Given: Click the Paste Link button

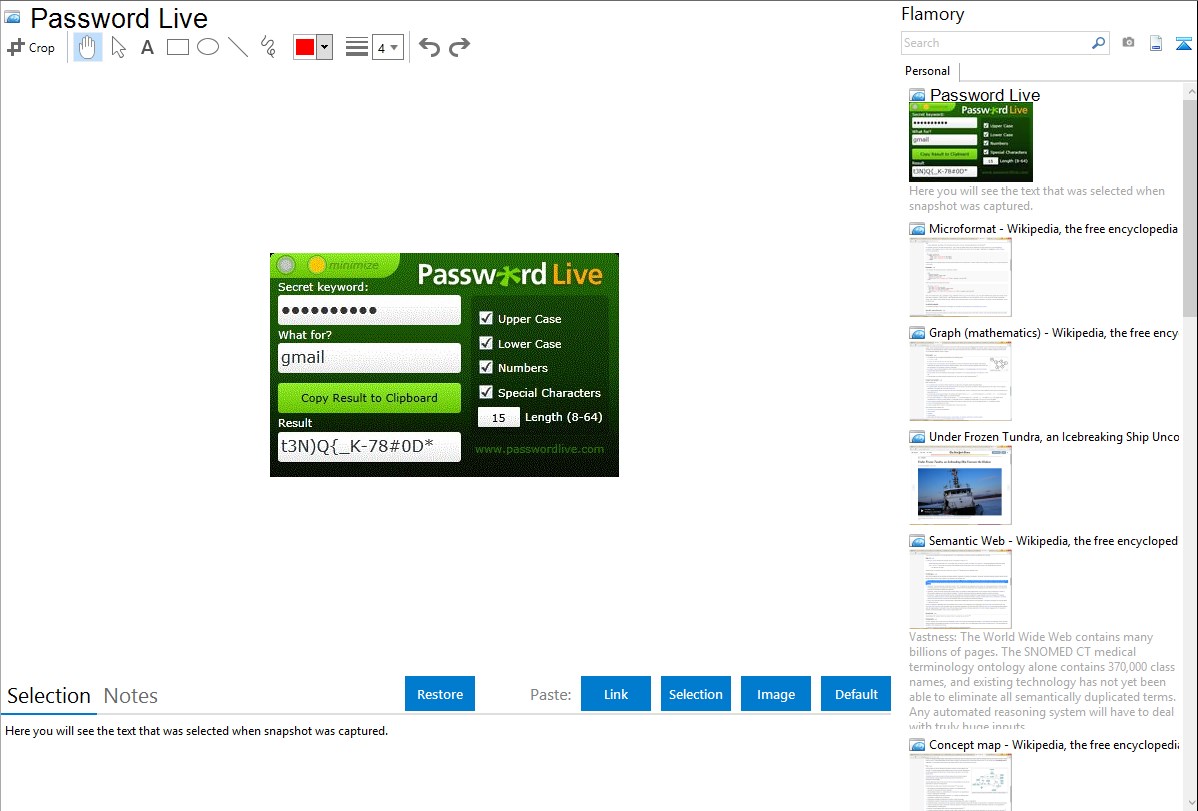Looking at the screenshot, I should (616, 694).
